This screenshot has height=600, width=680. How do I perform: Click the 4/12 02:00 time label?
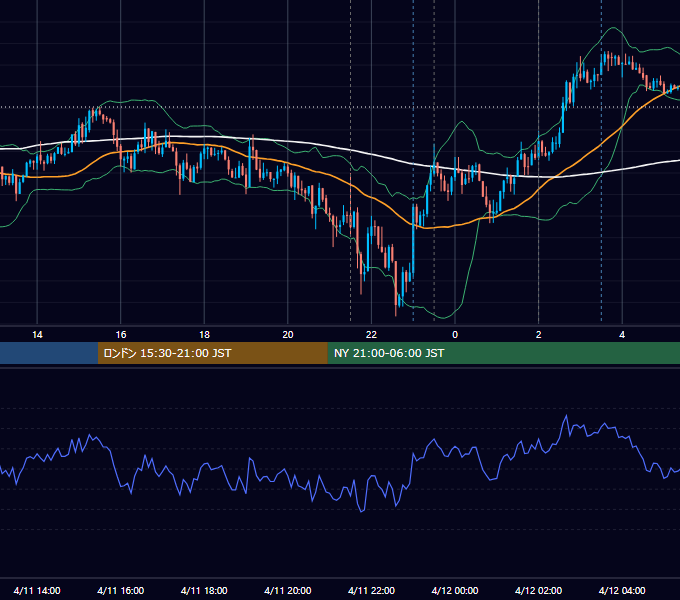(x=538, y=590)
